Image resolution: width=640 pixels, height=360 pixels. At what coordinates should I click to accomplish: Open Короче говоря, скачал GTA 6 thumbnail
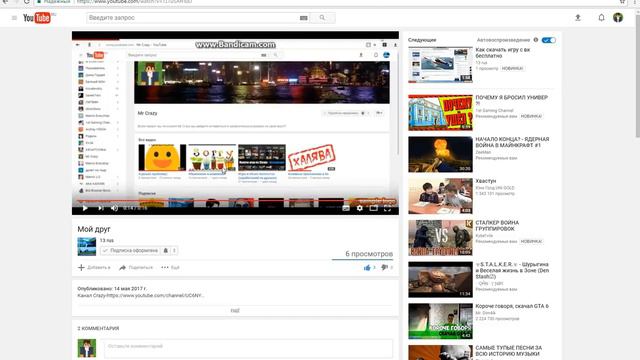440,321
